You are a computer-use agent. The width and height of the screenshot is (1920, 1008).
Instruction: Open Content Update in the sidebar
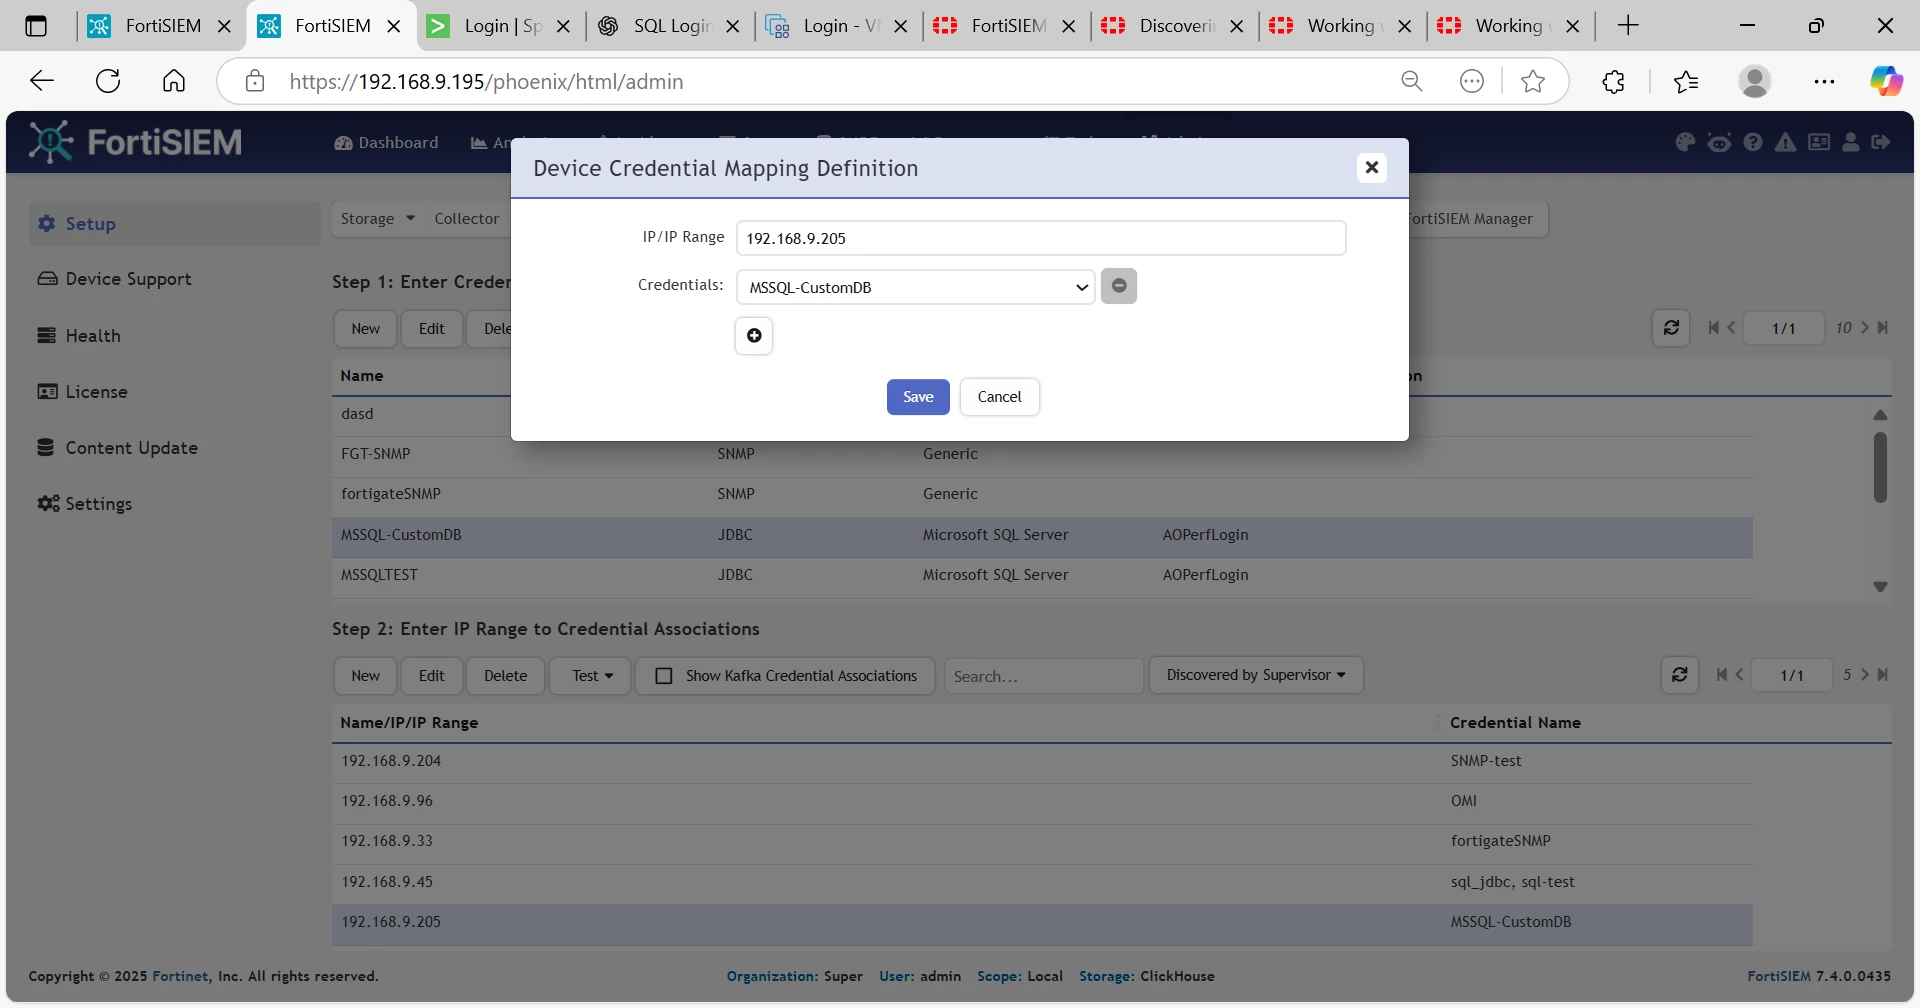pos(118,448)
